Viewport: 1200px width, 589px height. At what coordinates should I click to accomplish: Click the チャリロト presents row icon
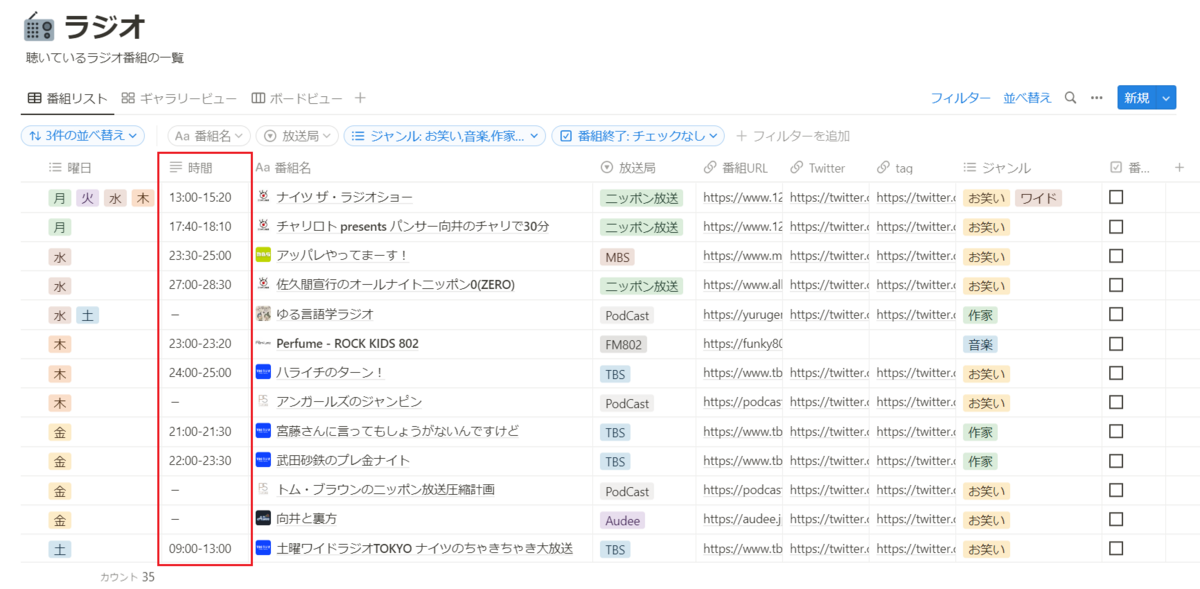tap(263, 227)
